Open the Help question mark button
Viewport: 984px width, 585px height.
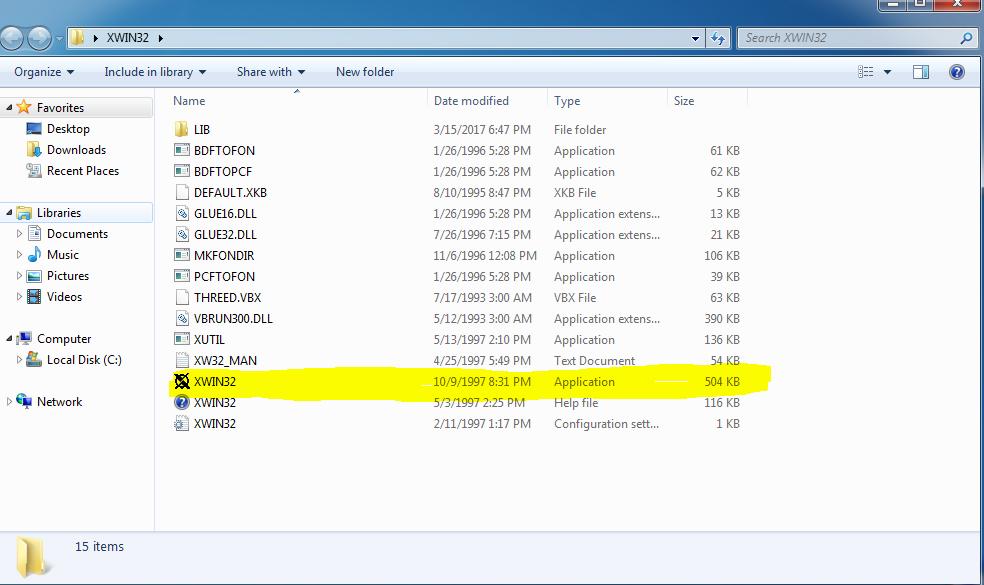(x=956, y=72)
